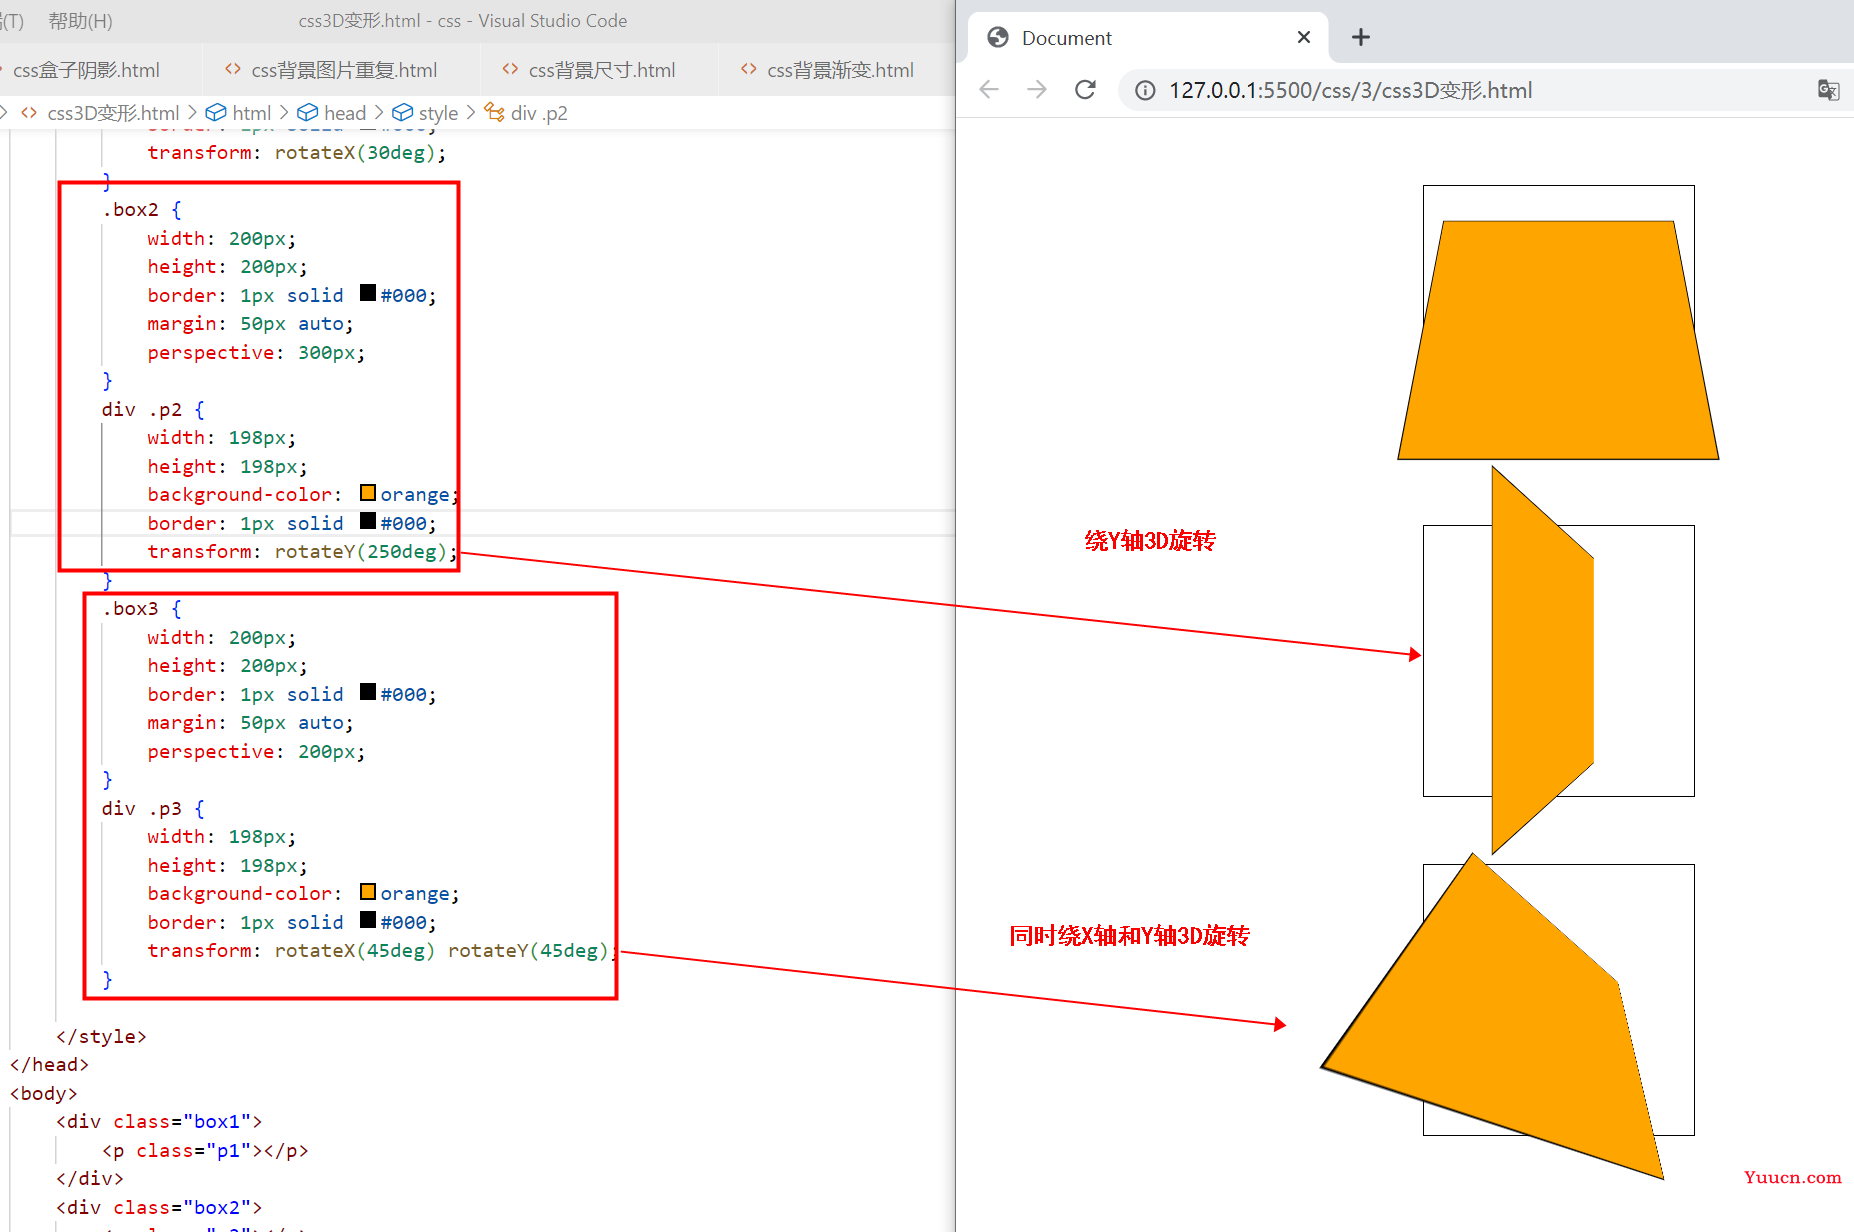Click the top orange trapezoid in browser

[1558, 340]
